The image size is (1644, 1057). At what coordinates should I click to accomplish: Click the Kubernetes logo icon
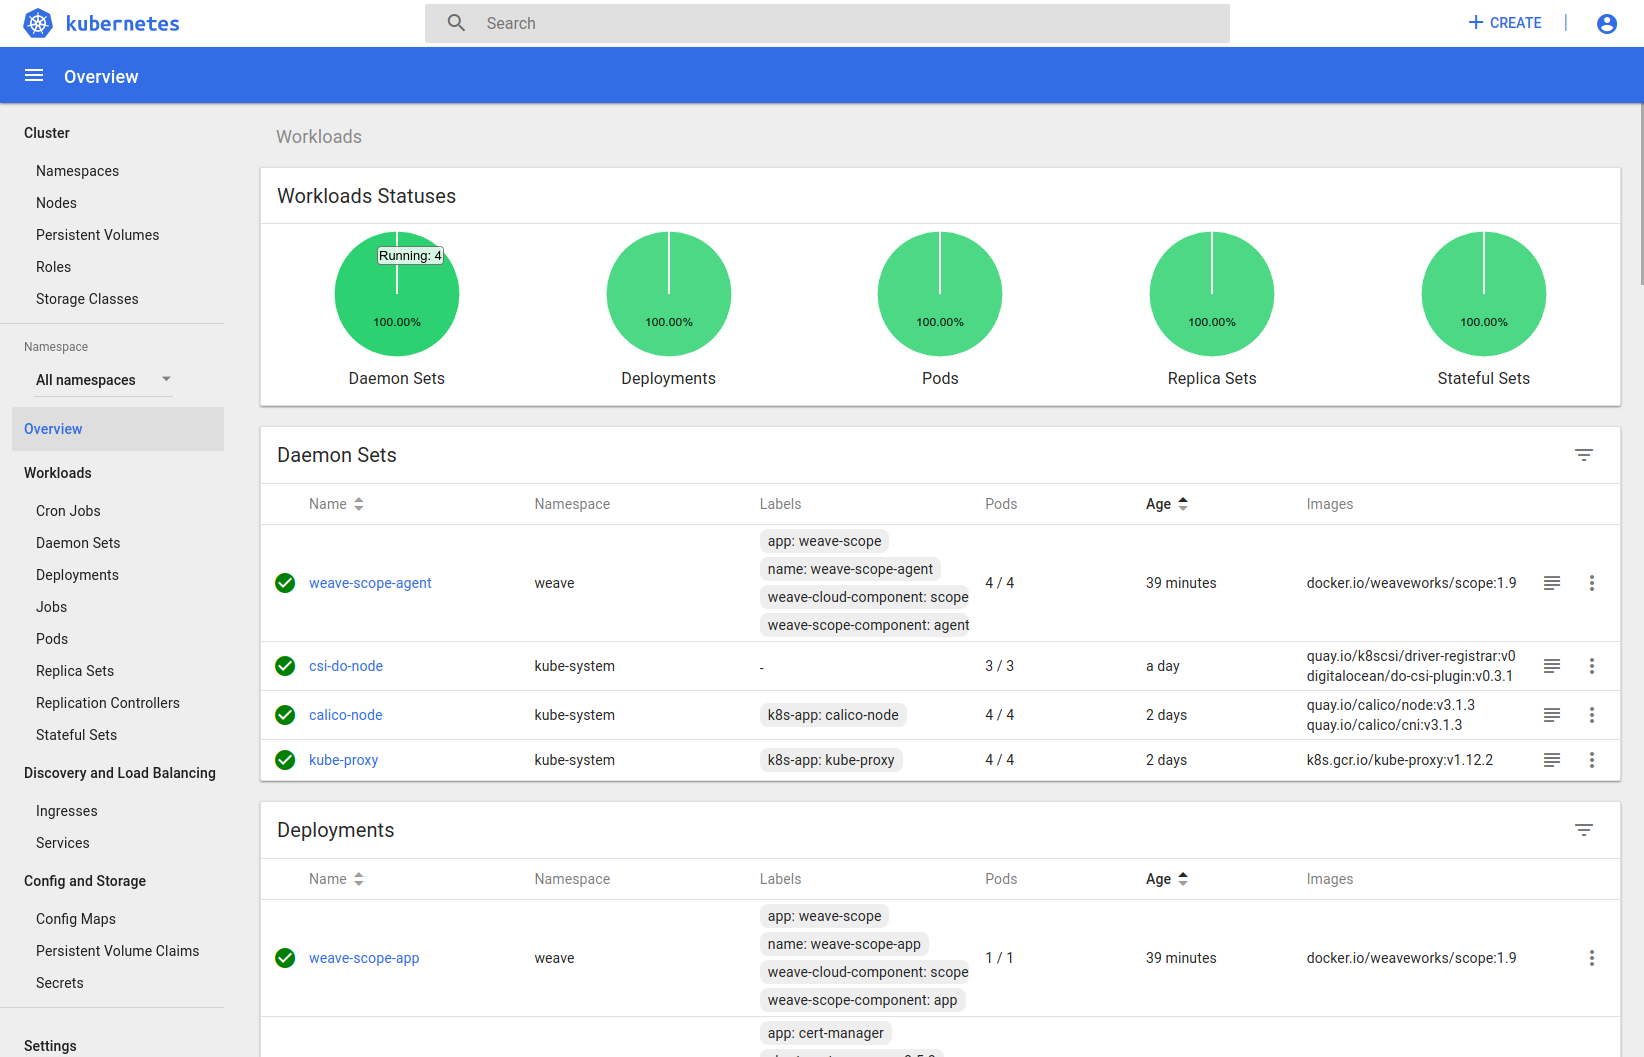[x=38, y=23]
